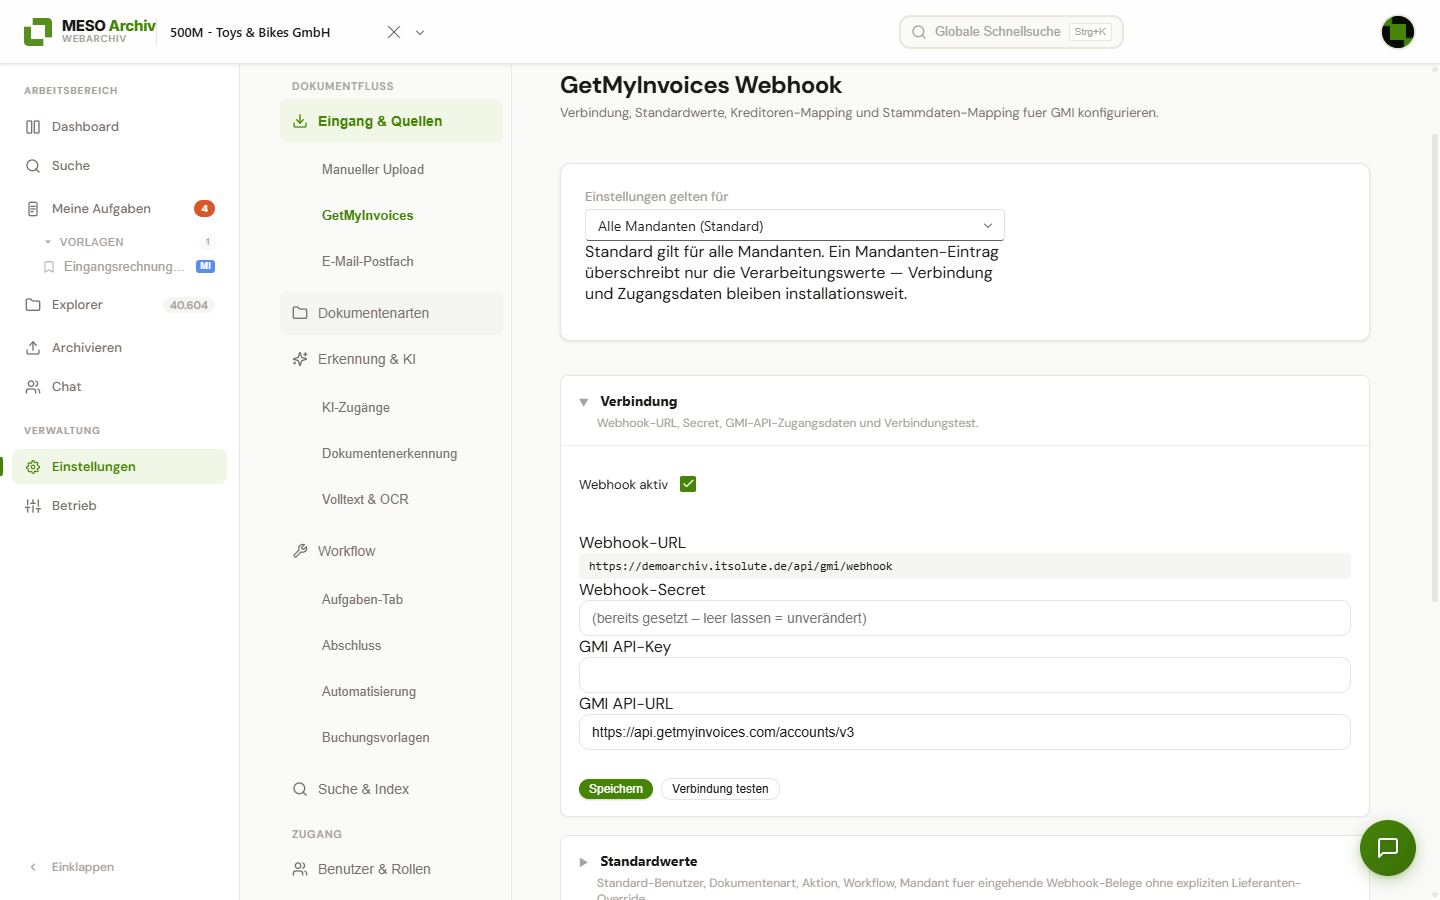Go to Suche in the workspace sidebar
The width and height of the screenshot is (1440, 900).
pos(119,166)
